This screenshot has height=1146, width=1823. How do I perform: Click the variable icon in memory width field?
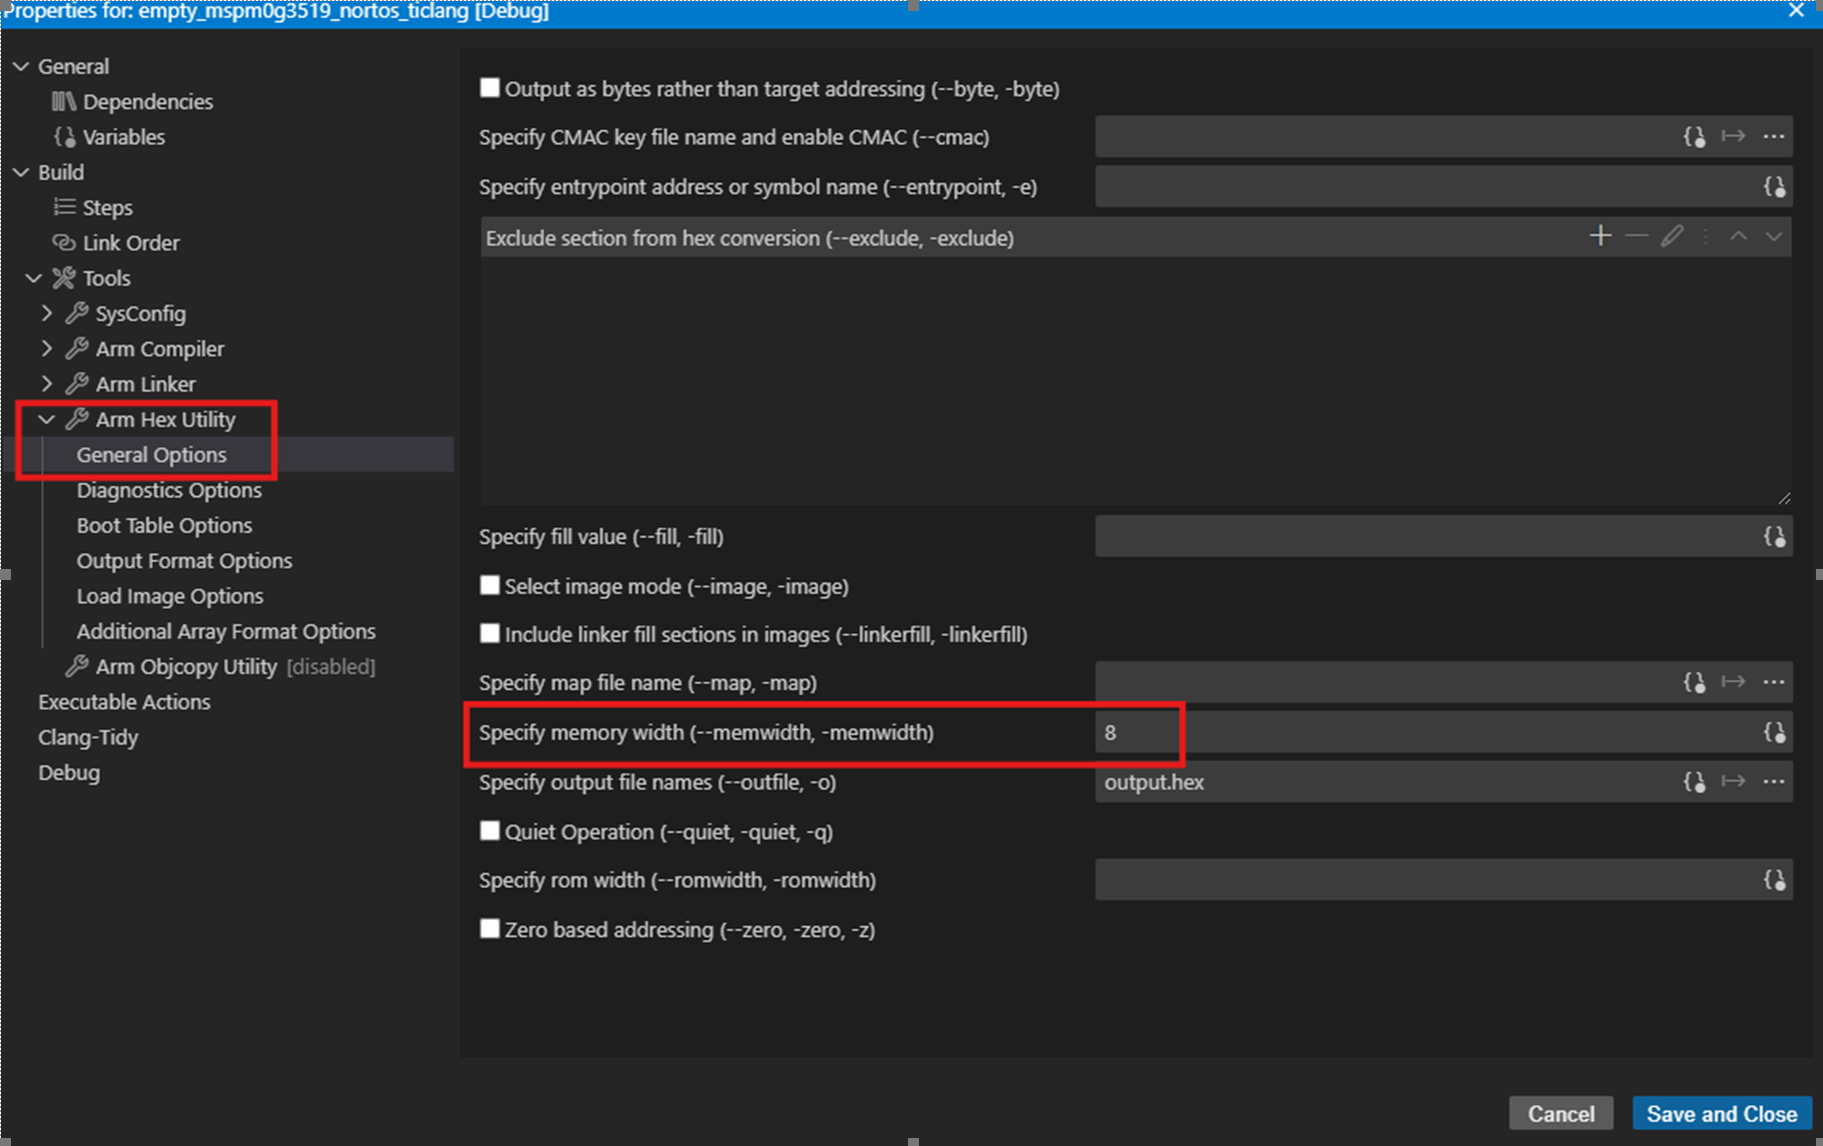click(1774, 733)
